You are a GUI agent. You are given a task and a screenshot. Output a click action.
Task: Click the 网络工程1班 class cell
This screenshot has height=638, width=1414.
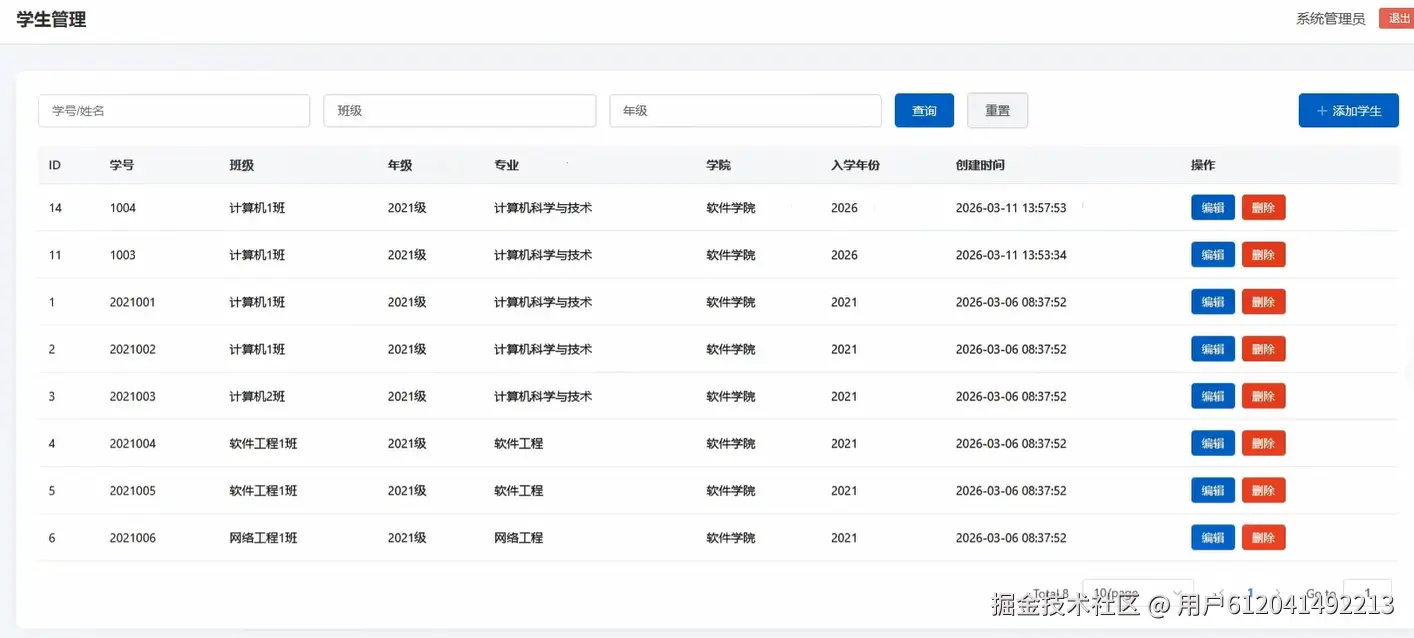pyautogui.click(x=263, y=538)
